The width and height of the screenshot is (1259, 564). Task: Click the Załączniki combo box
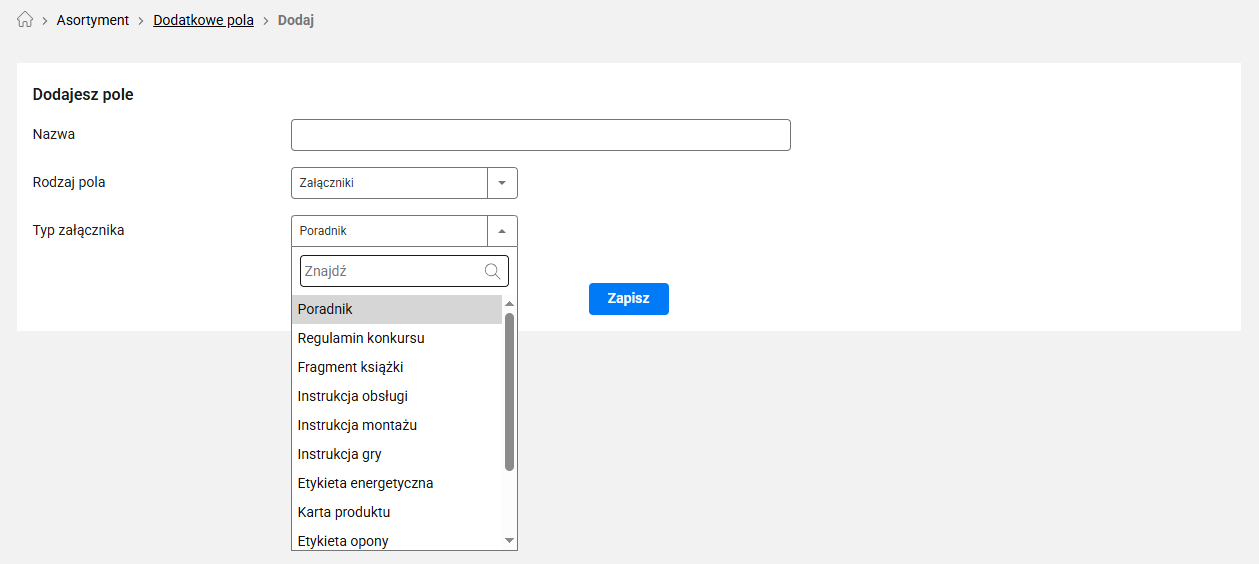[404, 183]
